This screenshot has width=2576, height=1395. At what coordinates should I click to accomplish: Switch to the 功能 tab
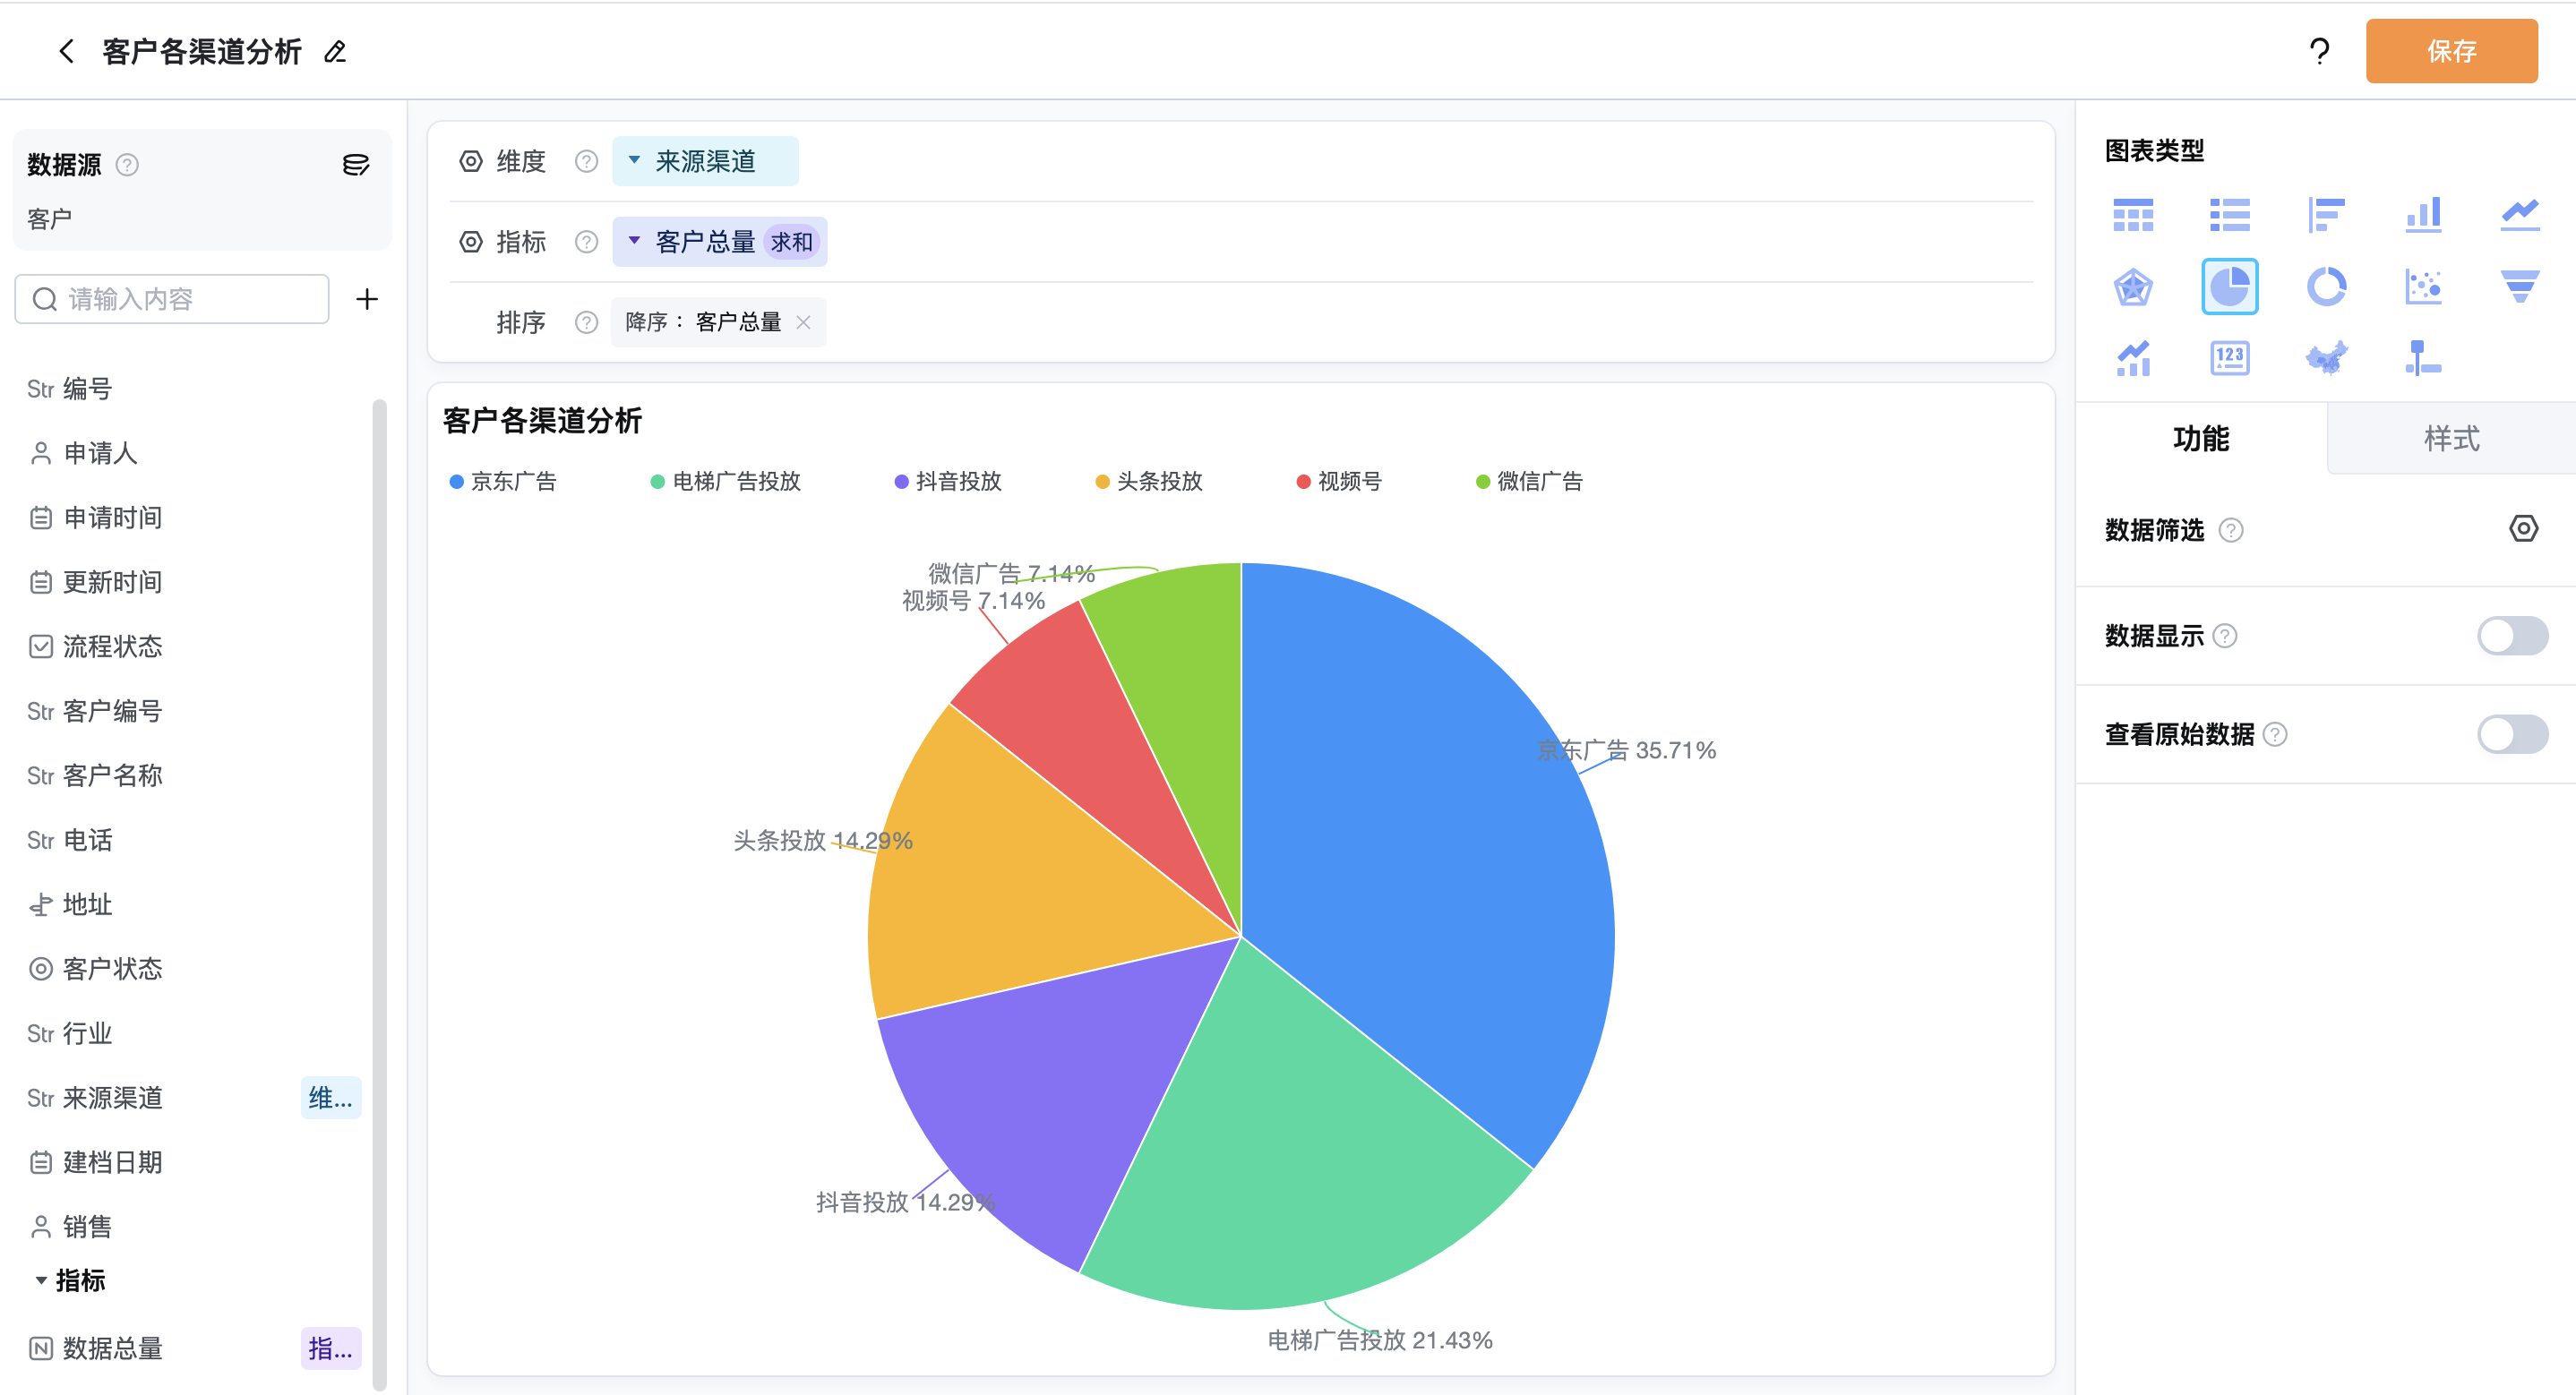2201,438
